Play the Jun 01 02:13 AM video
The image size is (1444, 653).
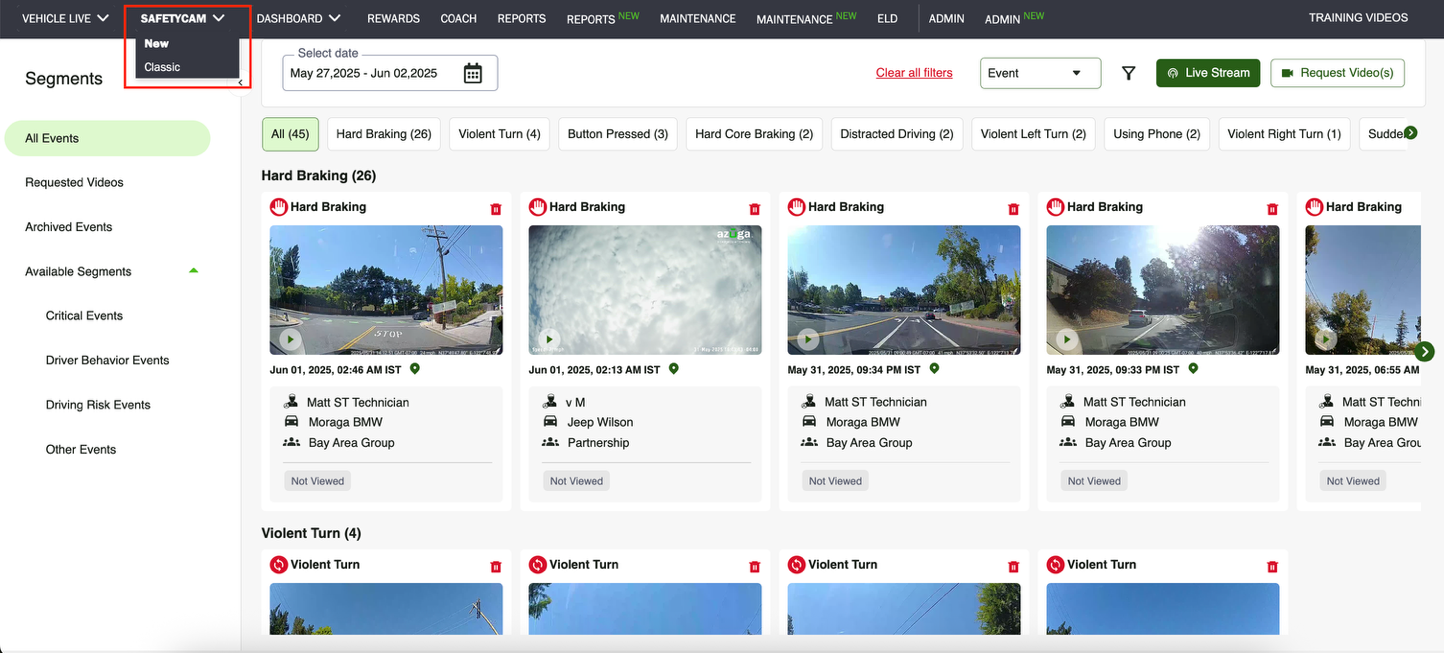pyautogui.click(x=548, y=339)
